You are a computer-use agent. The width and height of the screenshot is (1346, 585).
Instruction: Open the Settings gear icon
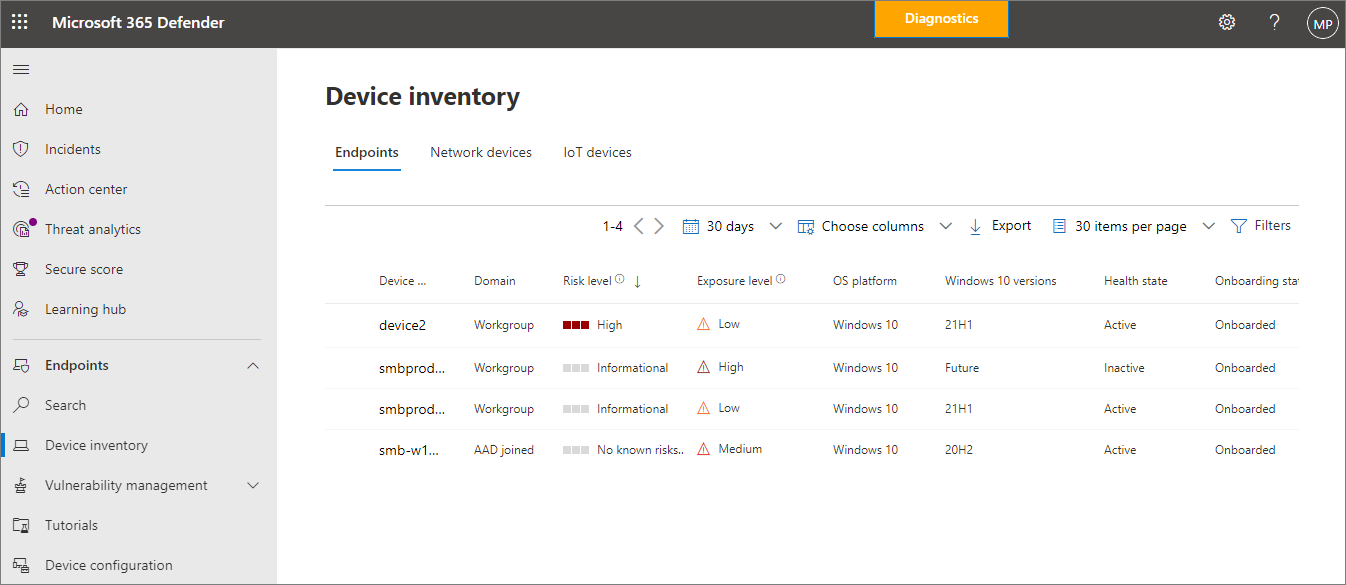tap(1227, 22)
